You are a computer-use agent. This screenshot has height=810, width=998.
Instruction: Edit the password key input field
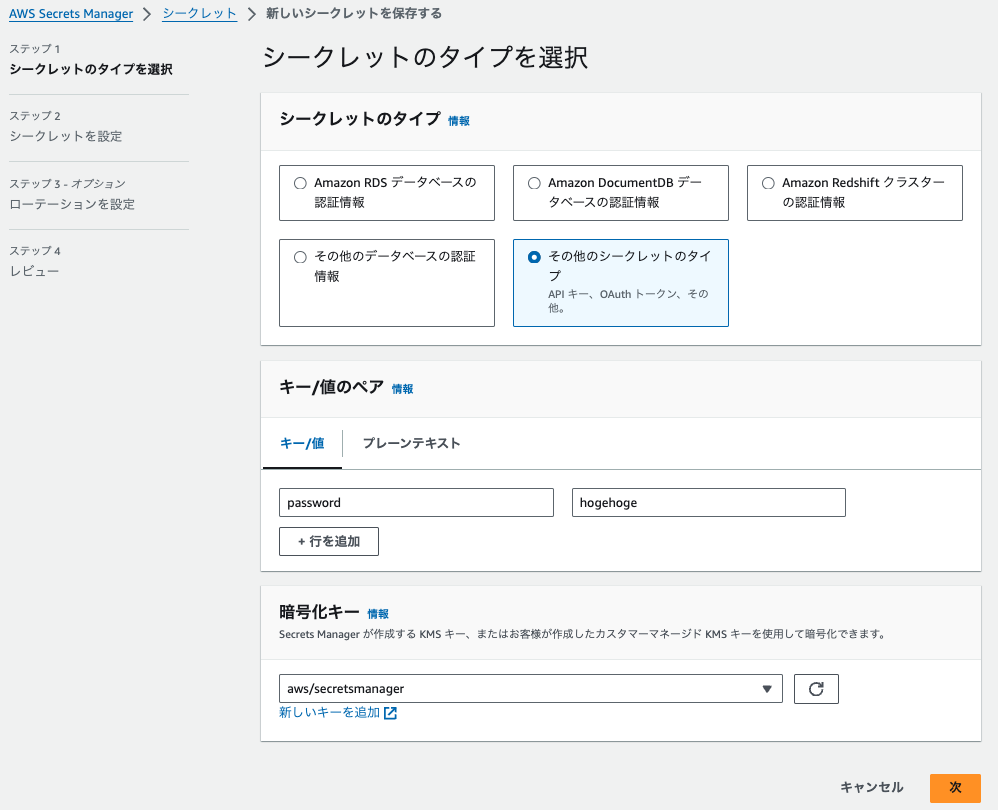coord(416,502)
